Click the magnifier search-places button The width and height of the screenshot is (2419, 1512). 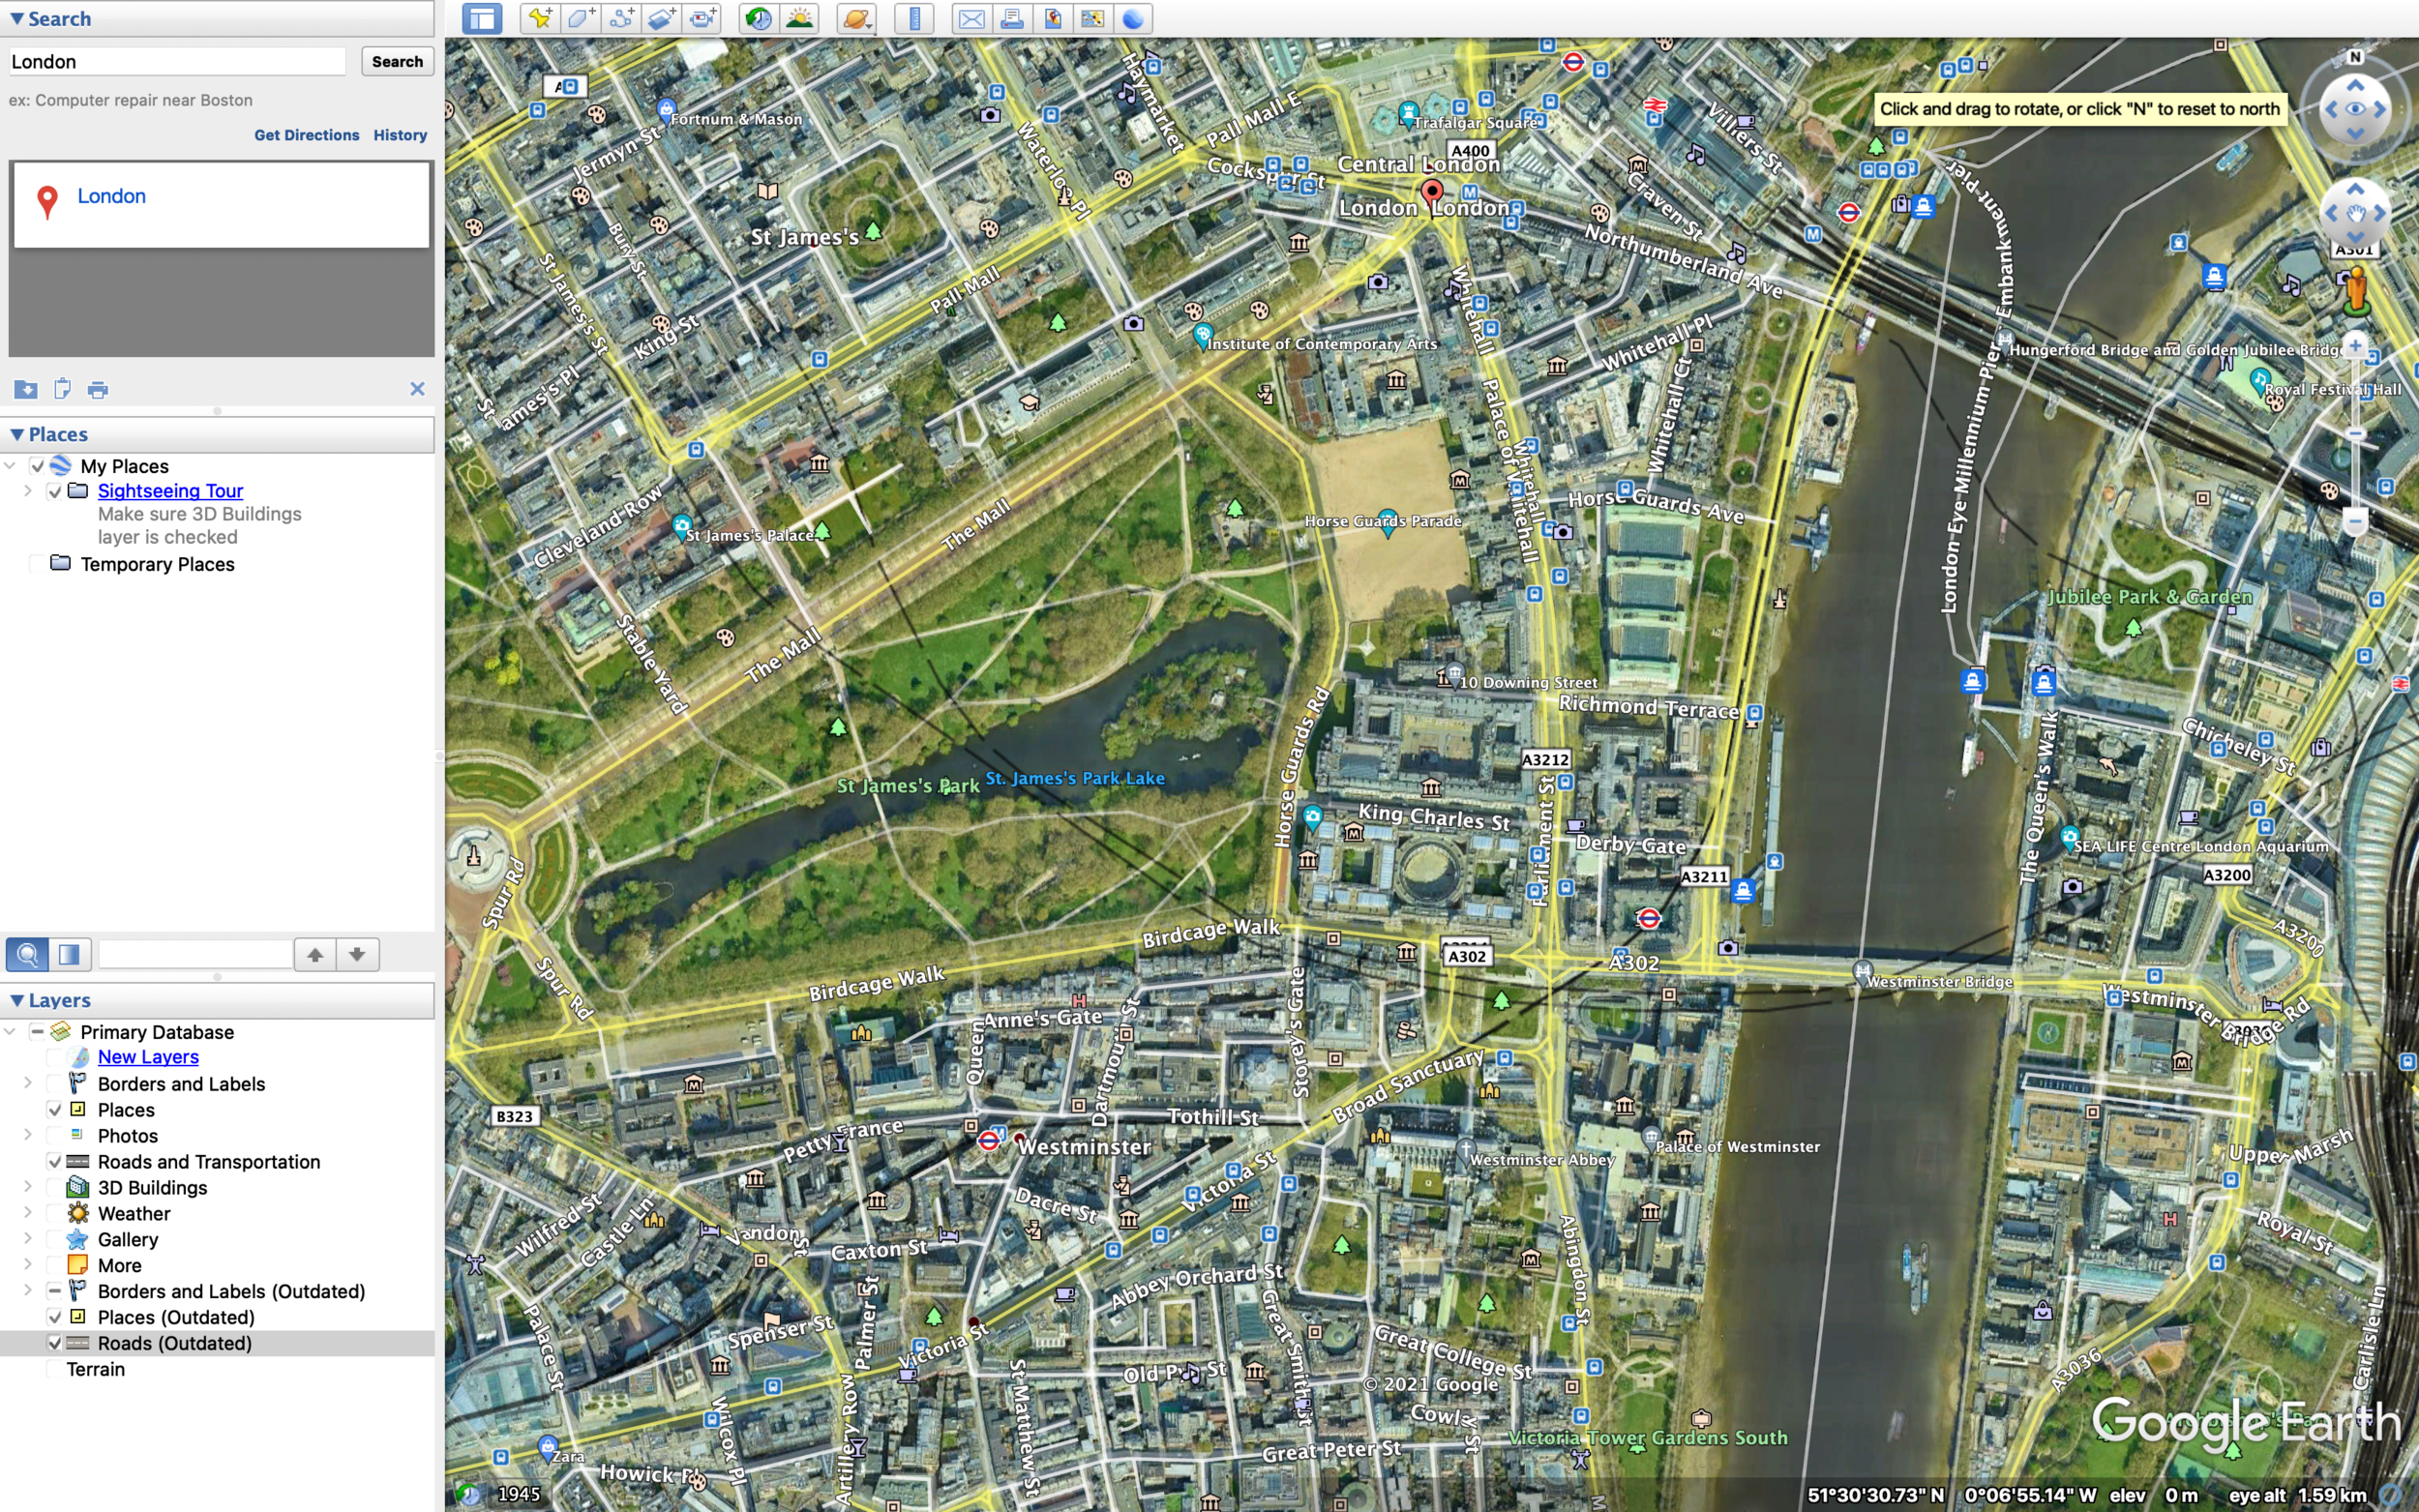tap(27, 954)
